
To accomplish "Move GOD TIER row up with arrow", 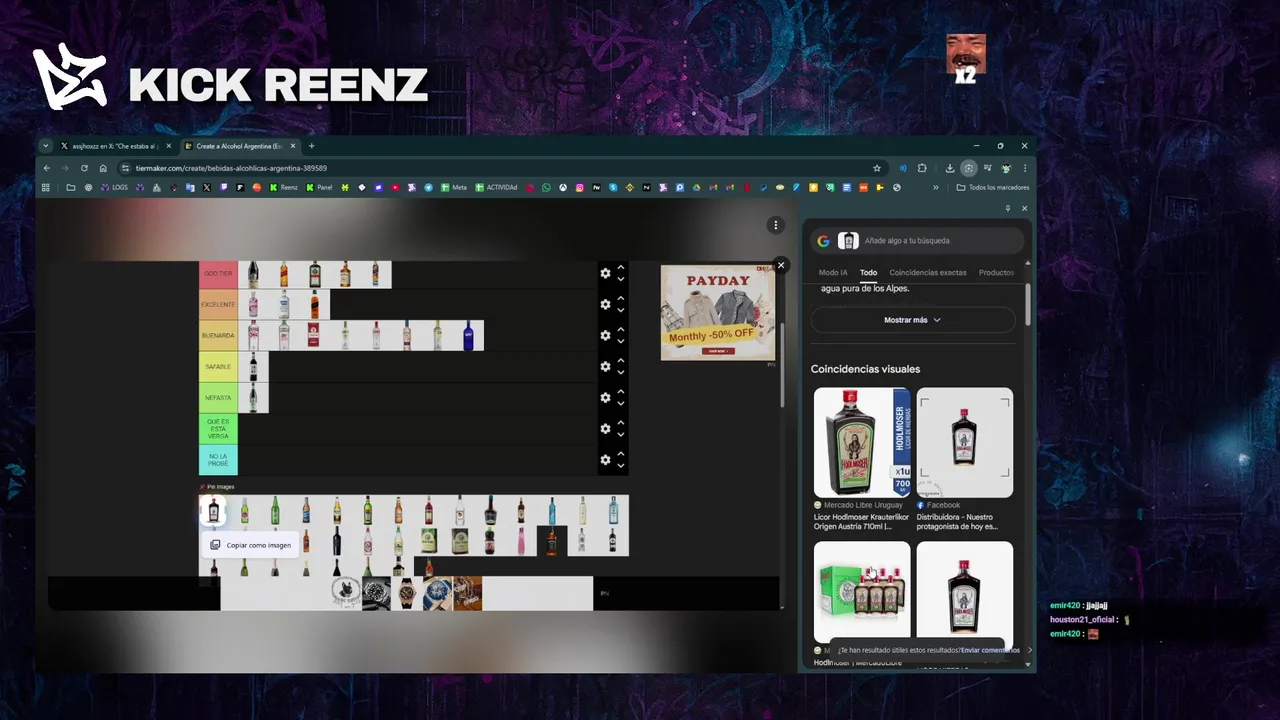I will tap(621, 267).
